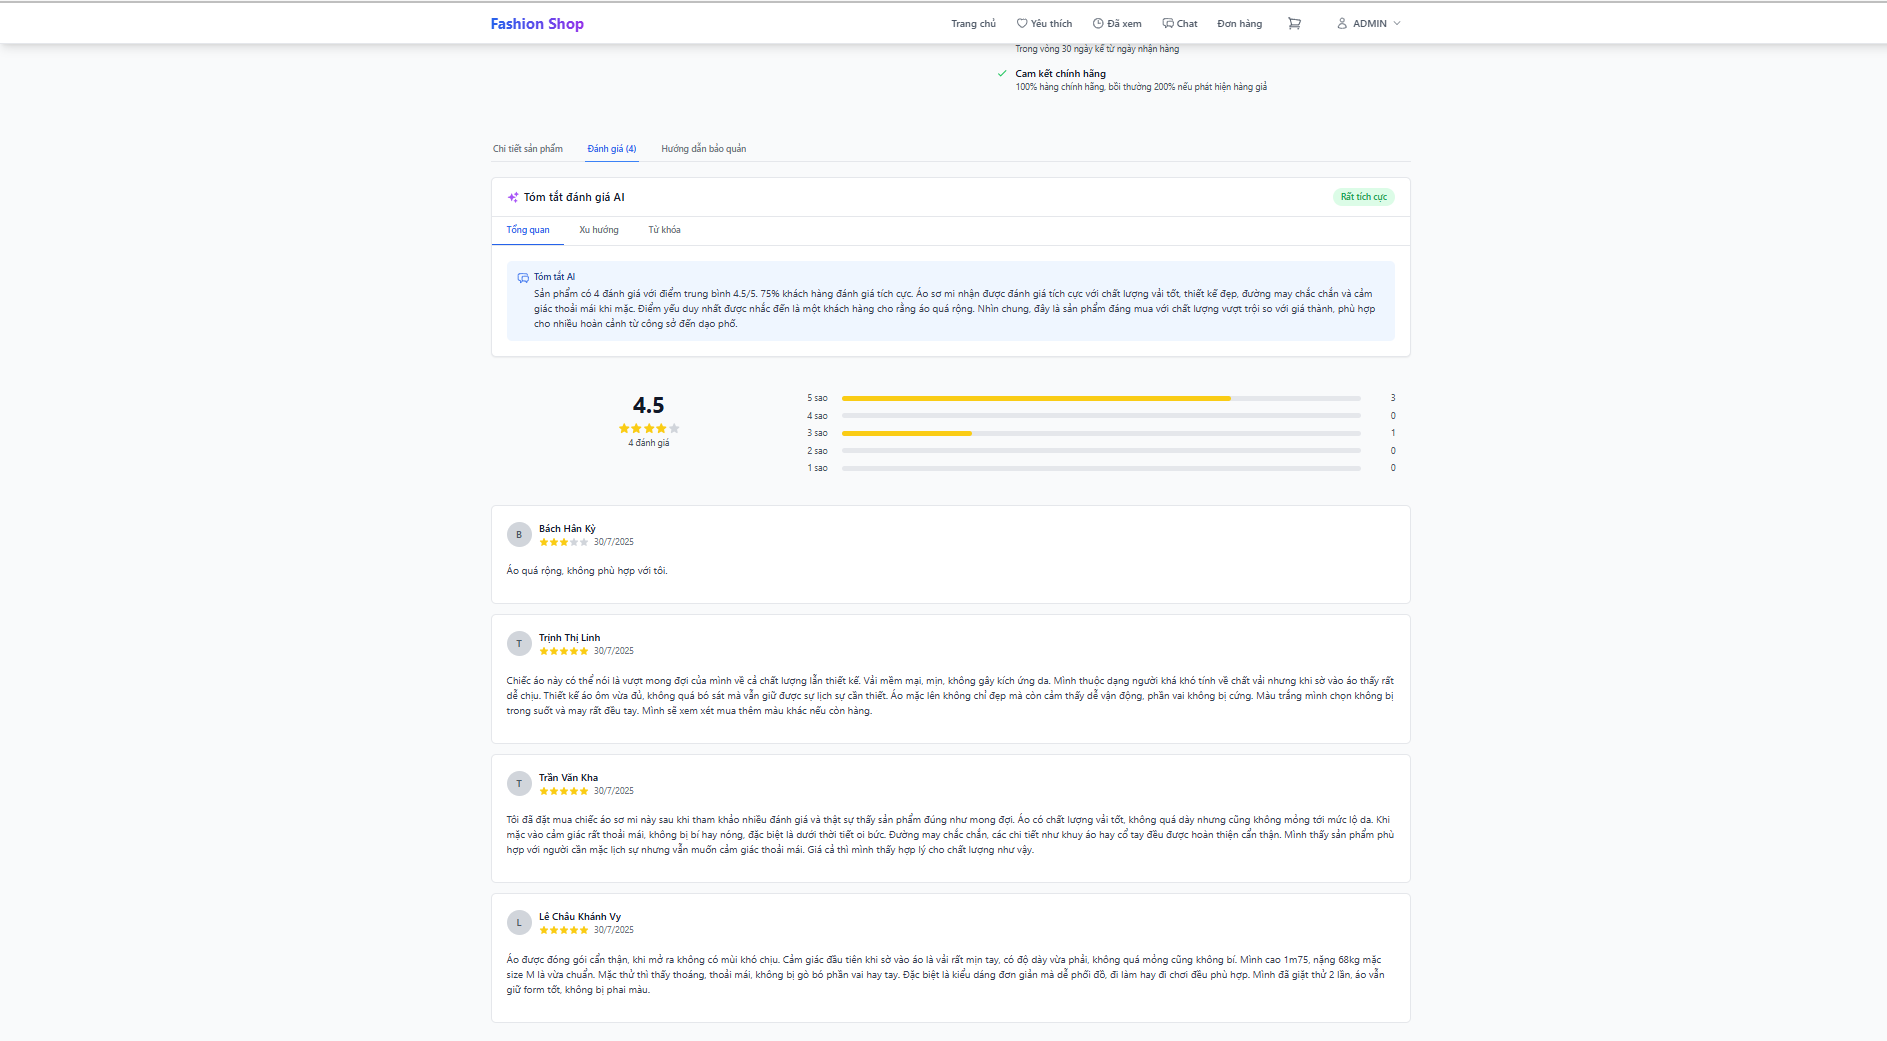The image size is (1887, 1041).
Task: Click the 3 sao rating bar
Action: (x=1101, y=433)
